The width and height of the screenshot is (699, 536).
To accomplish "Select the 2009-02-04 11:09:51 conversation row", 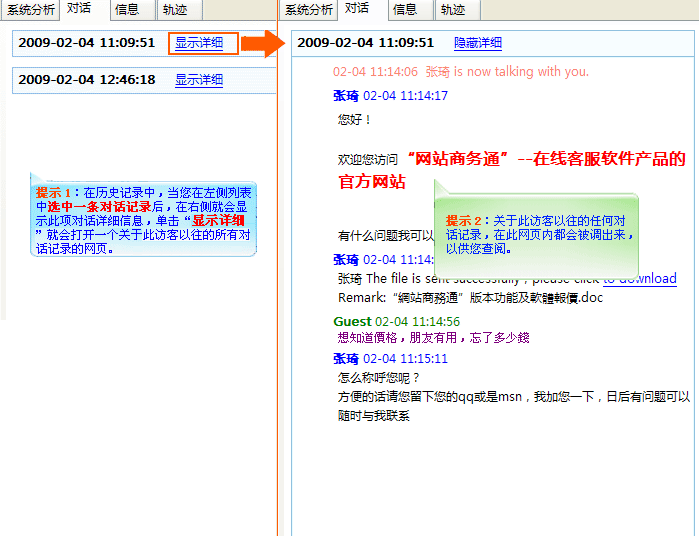I will coord(87,43).
